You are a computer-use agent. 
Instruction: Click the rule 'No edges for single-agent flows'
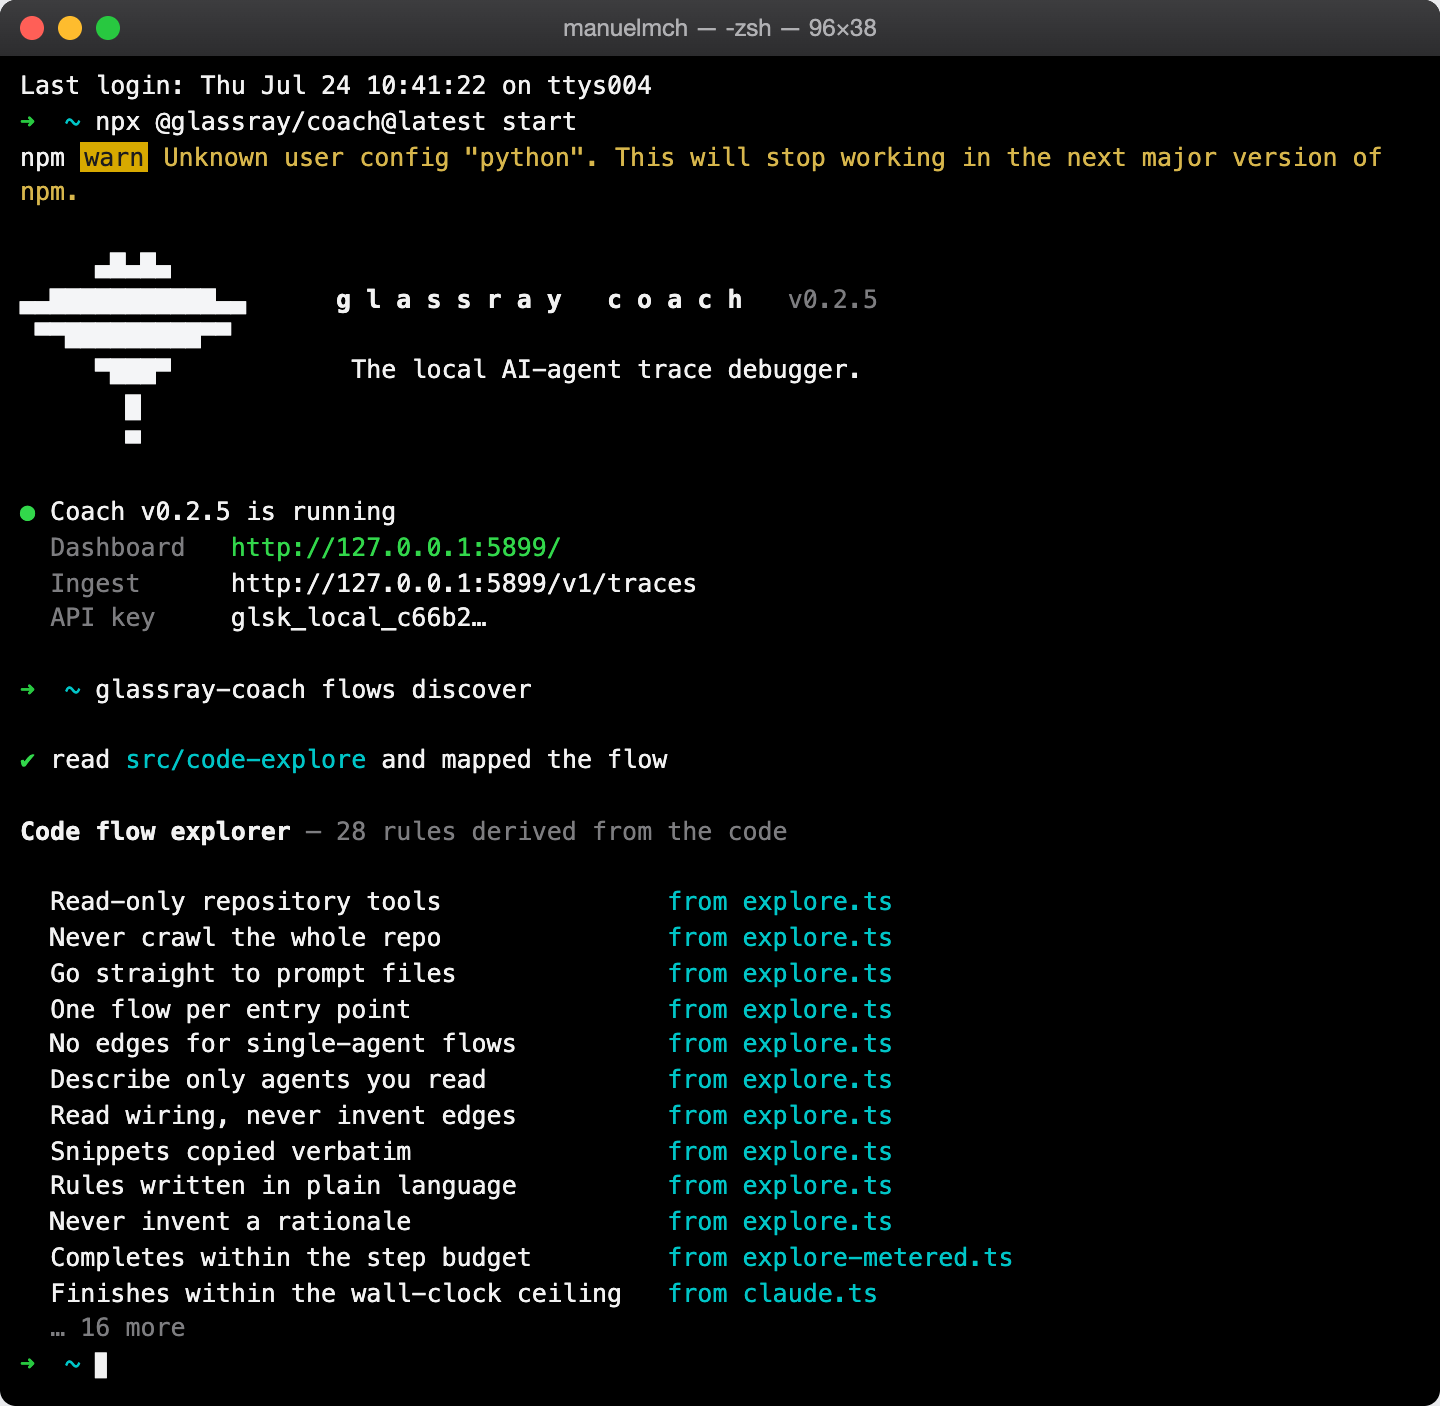pyautogui.click(x=283, y=1043)
